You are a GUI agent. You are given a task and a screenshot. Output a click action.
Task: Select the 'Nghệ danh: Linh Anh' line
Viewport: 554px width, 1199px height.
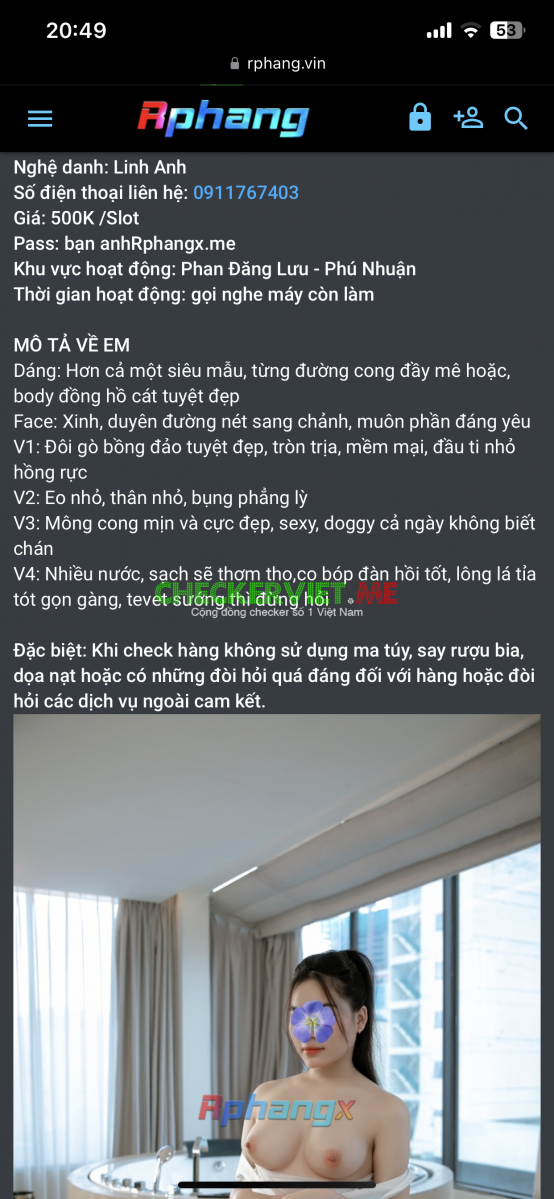click(99, 167)
